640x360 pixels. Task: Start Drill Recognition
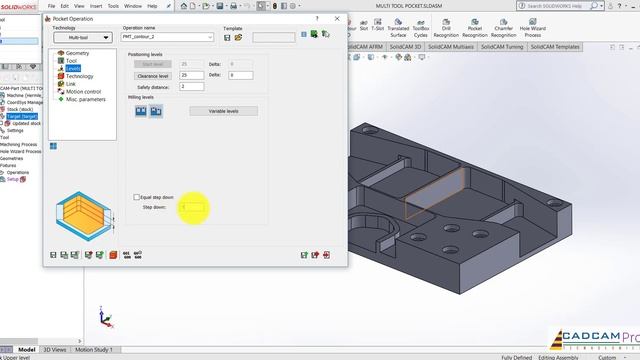coord(446,28)
